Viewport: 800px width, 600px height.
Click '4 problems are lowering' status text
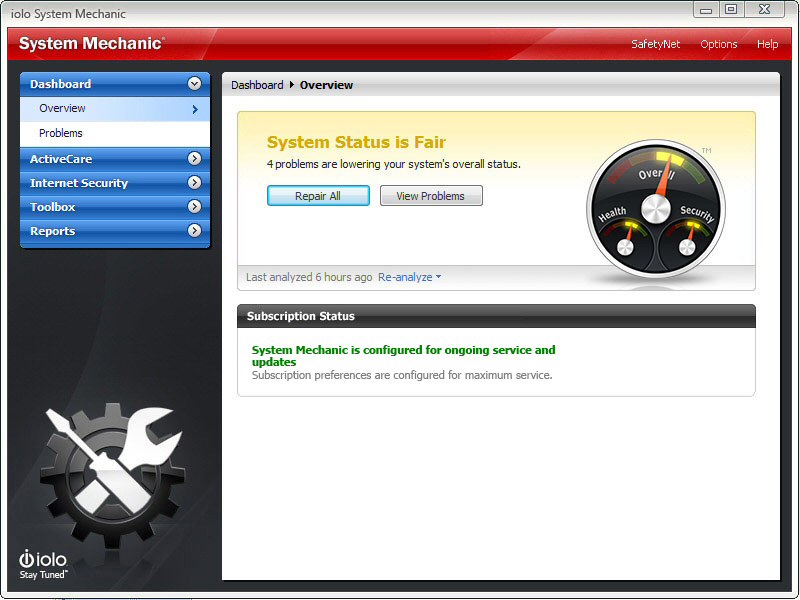(394, 164)
